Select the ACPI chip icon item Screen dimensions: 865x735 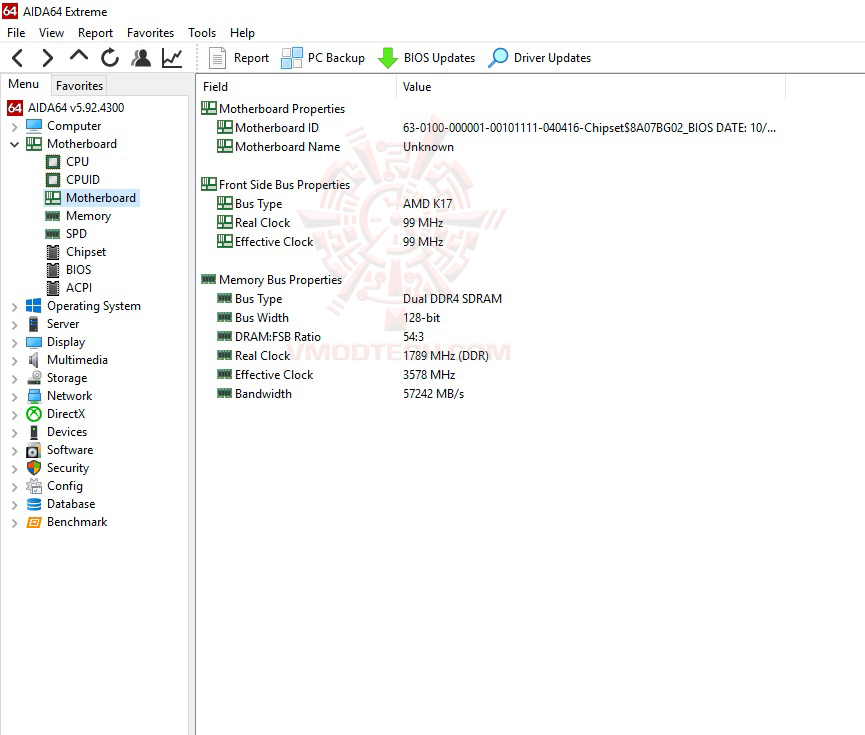click(x=53, y=288)
